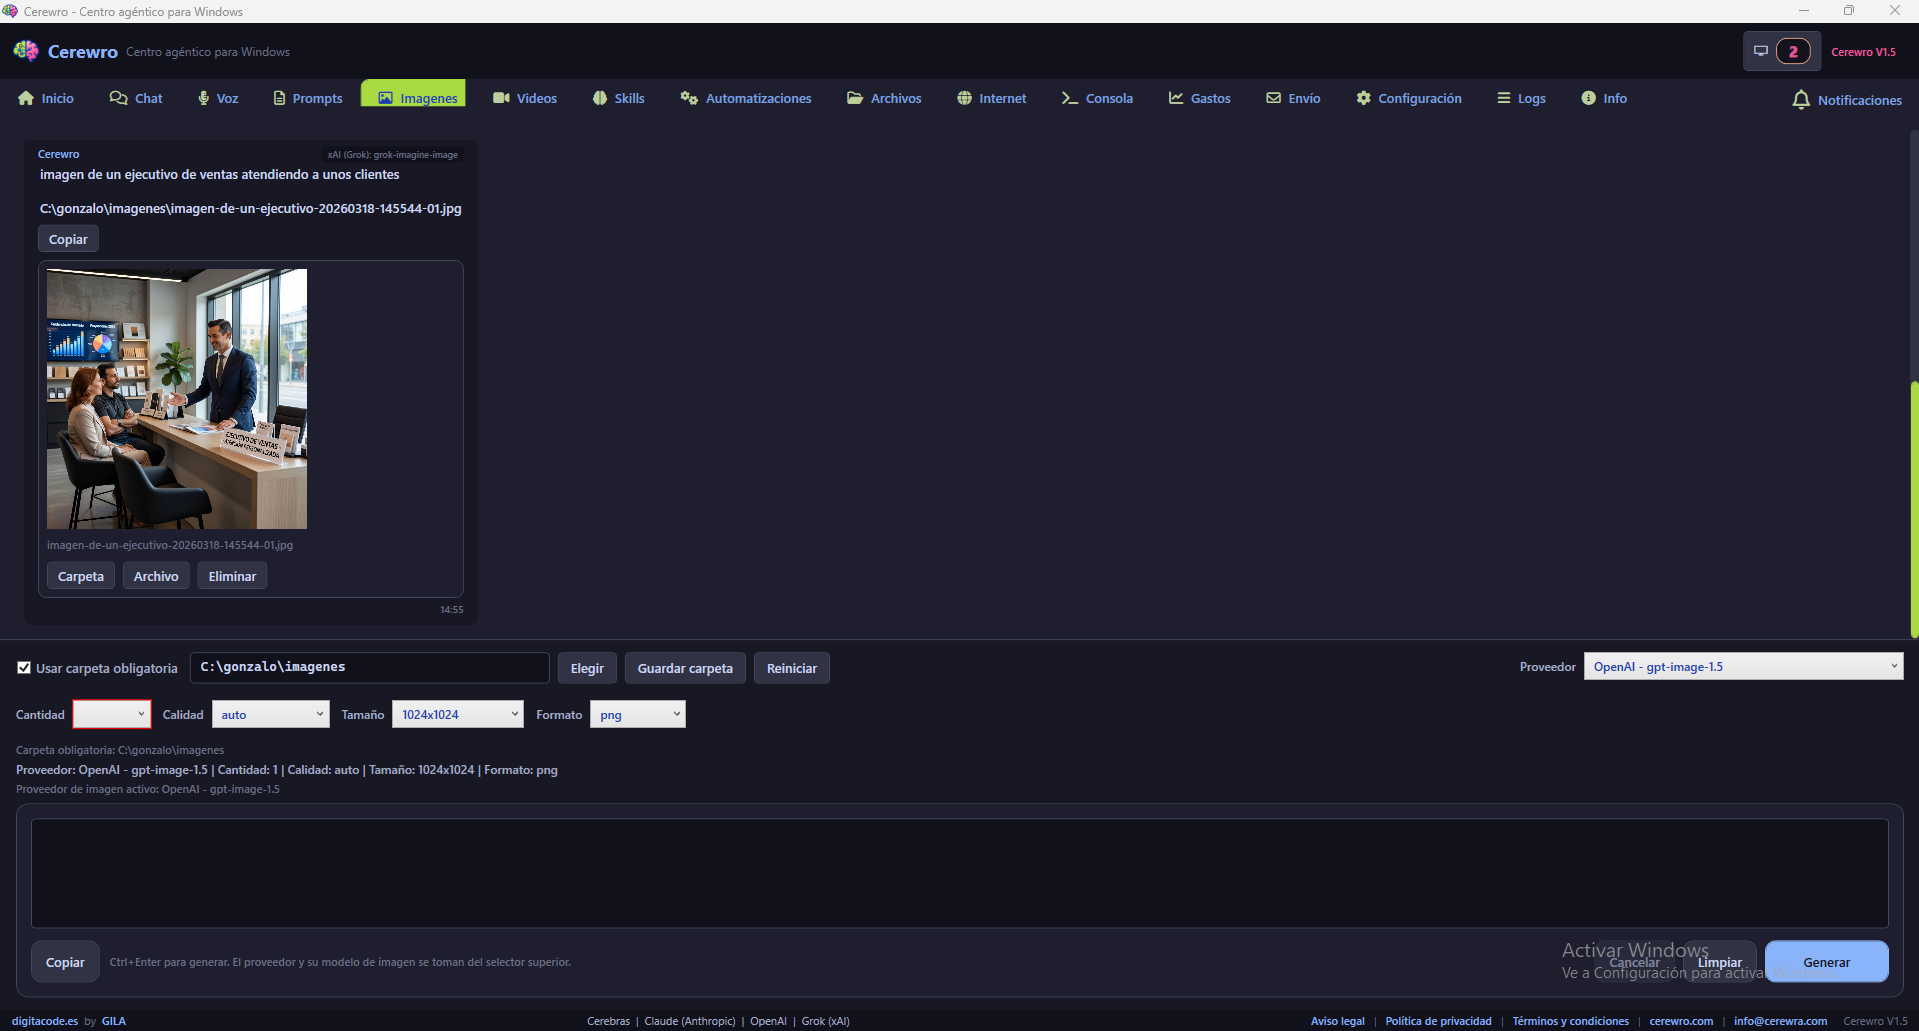This screenshot has width=1919, height=1031.
Task: Open the Cantidad dropdown
Action: [x=111, y=714]
